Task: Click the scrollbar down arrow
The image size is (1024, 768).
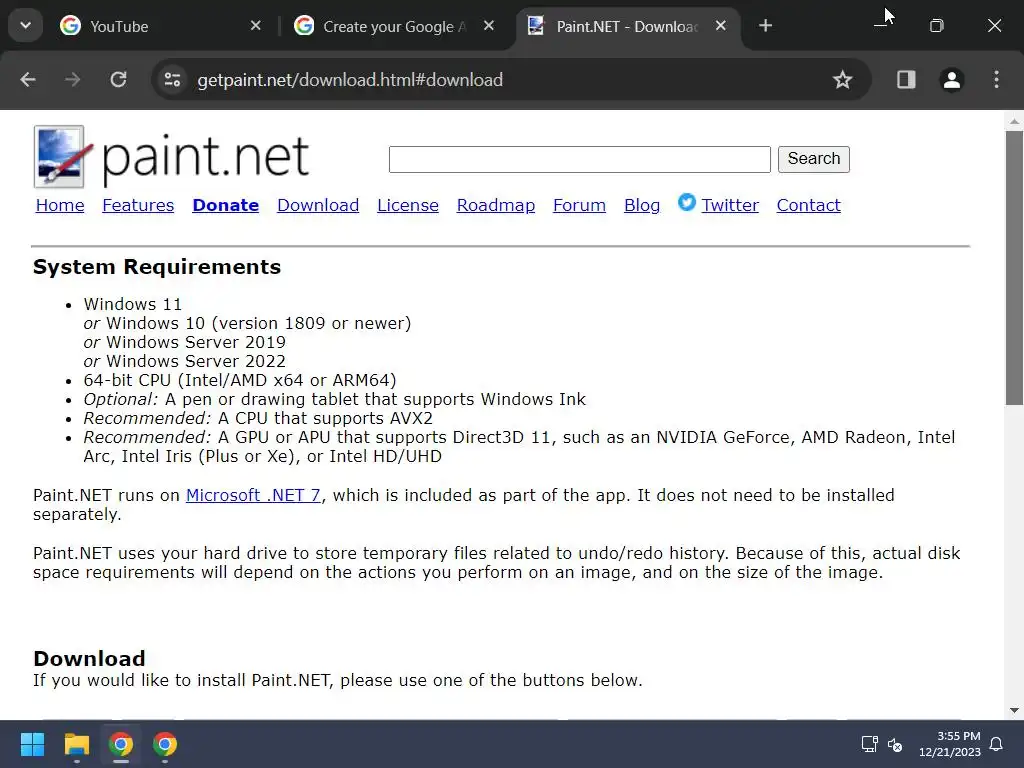Action: (1014, 710)
